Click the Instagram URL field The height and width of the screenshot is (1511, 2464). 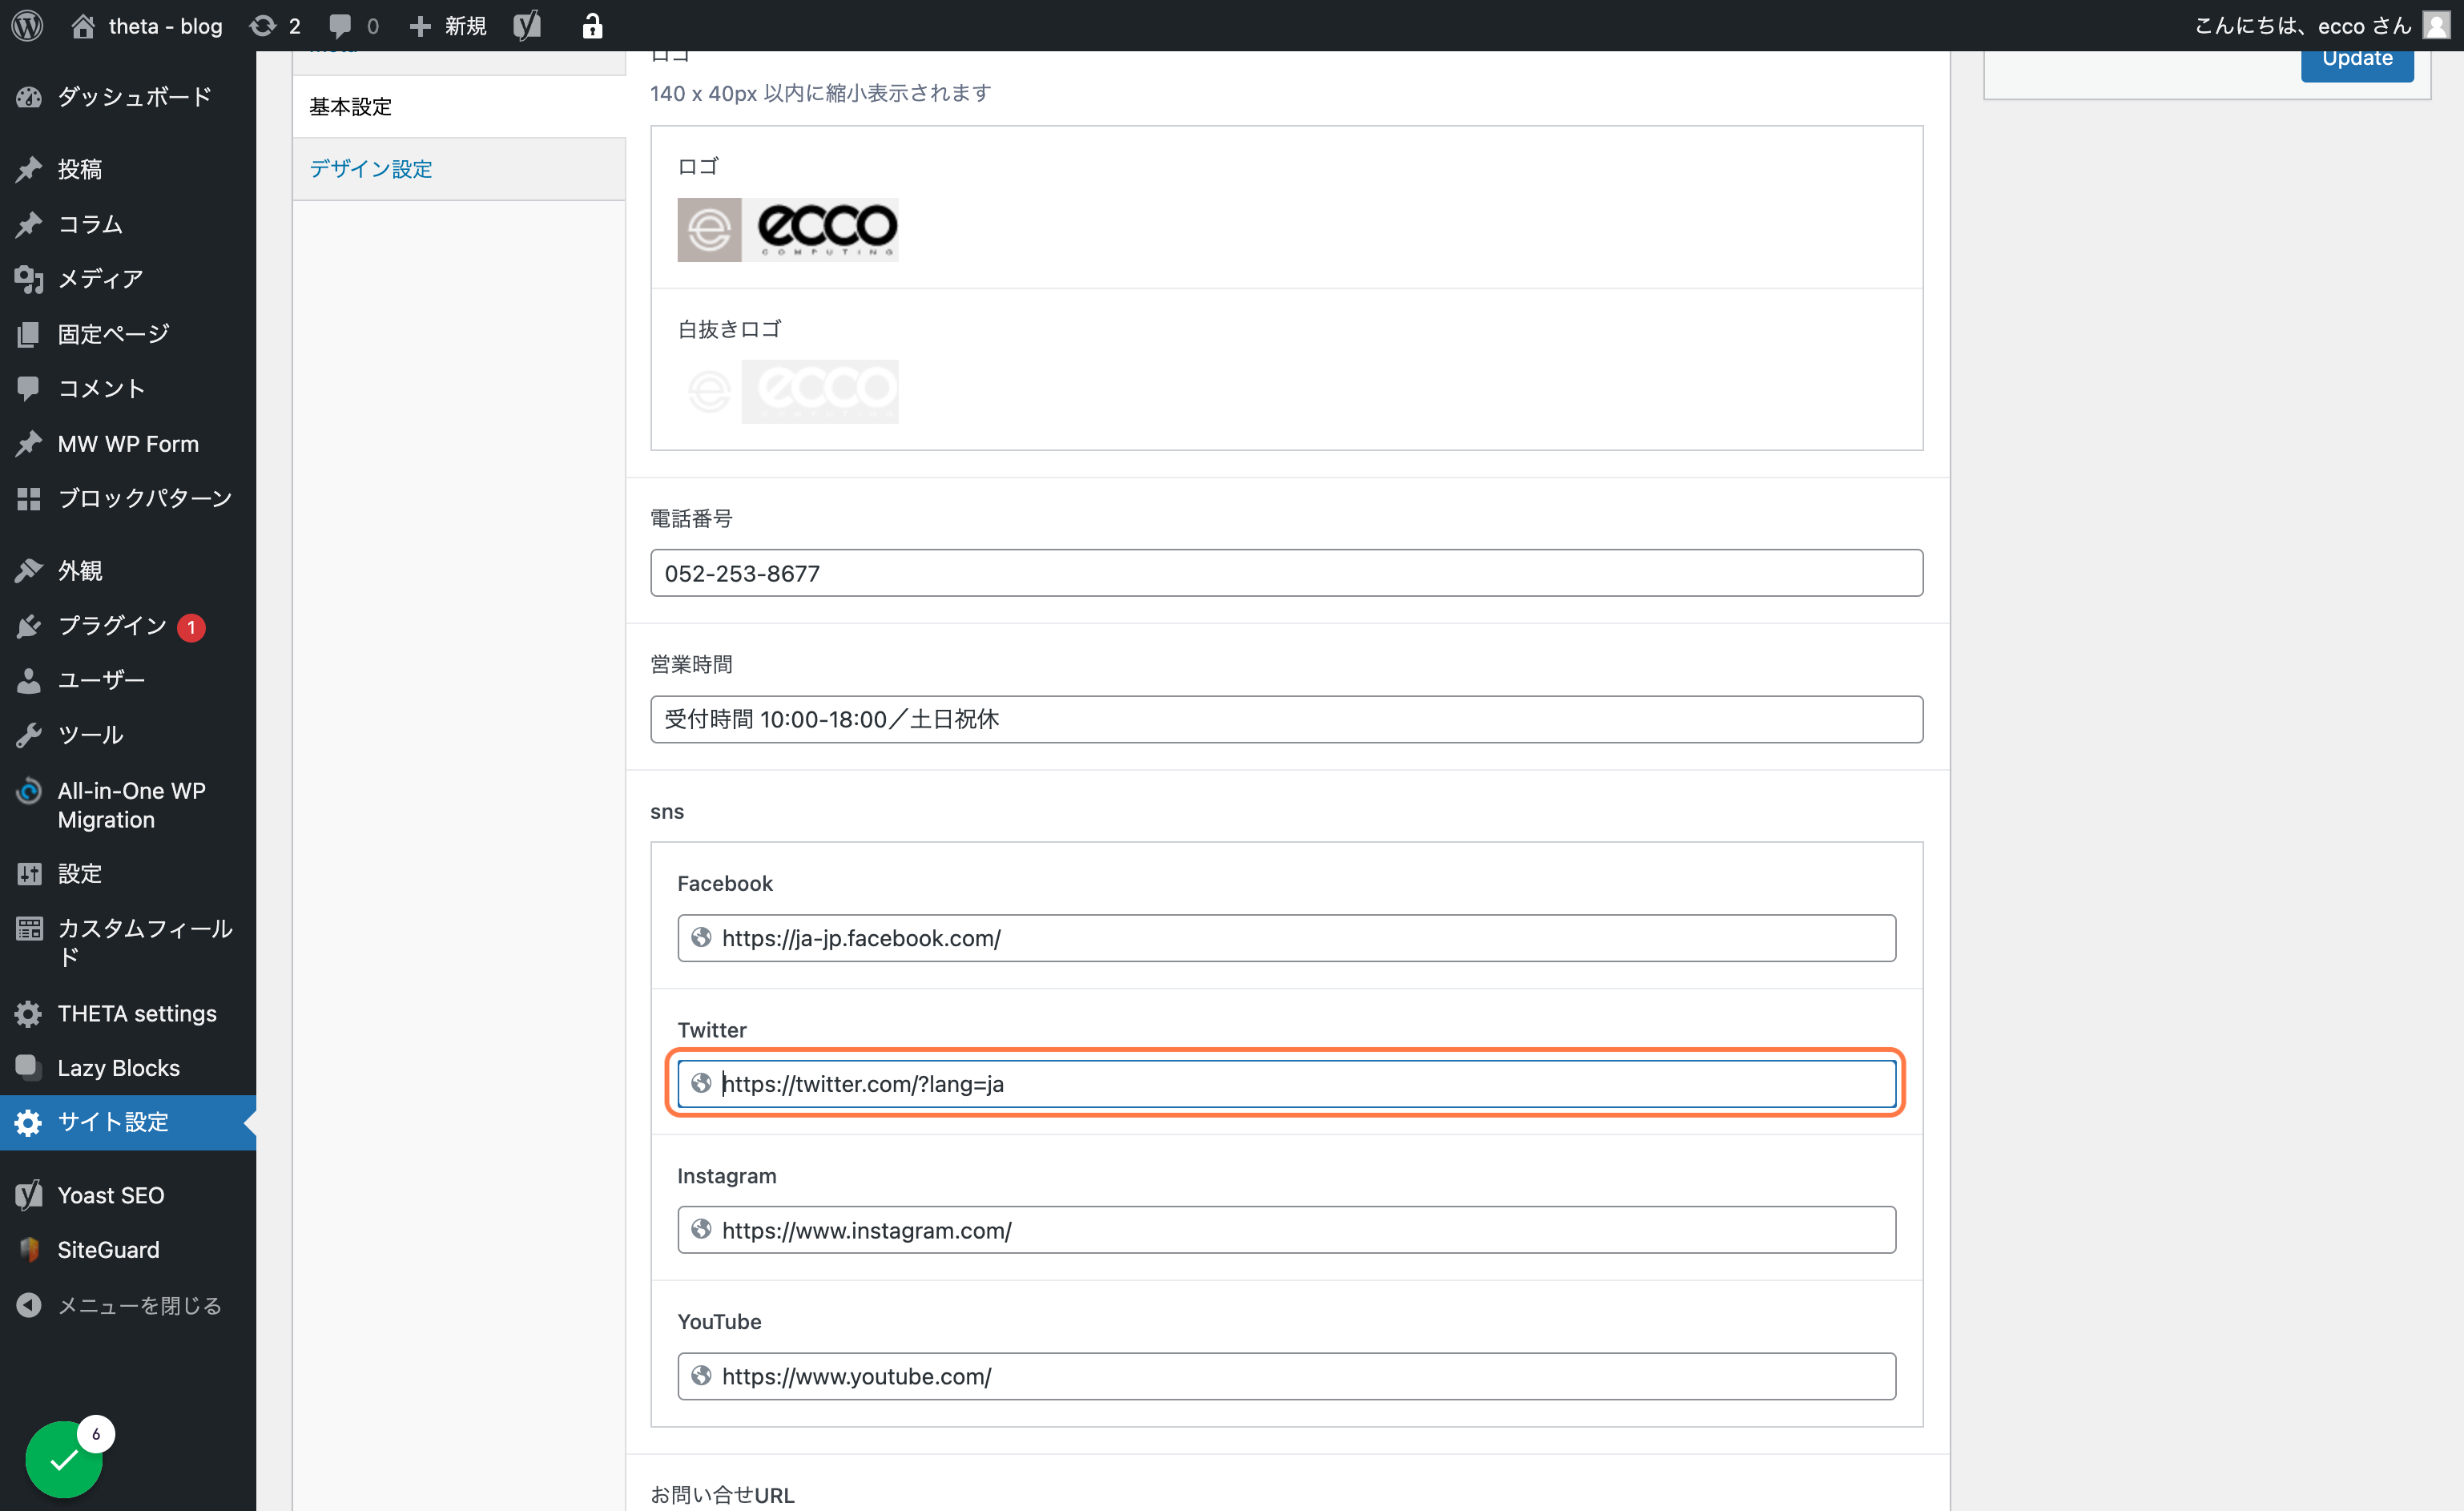(1286, 1230)
